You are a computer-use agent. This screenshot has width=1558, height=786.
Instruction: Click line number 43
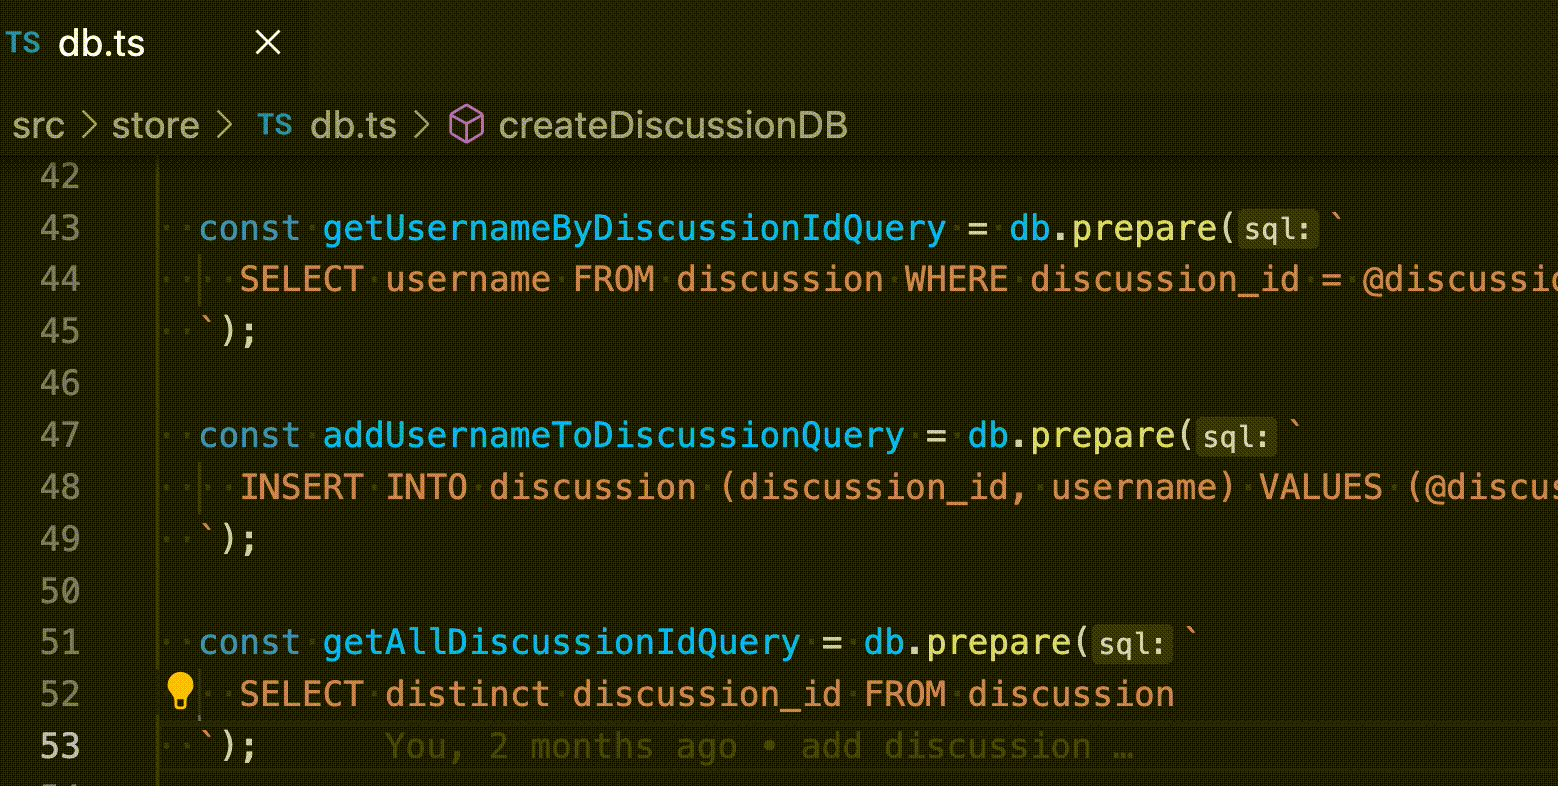(60, 228)
